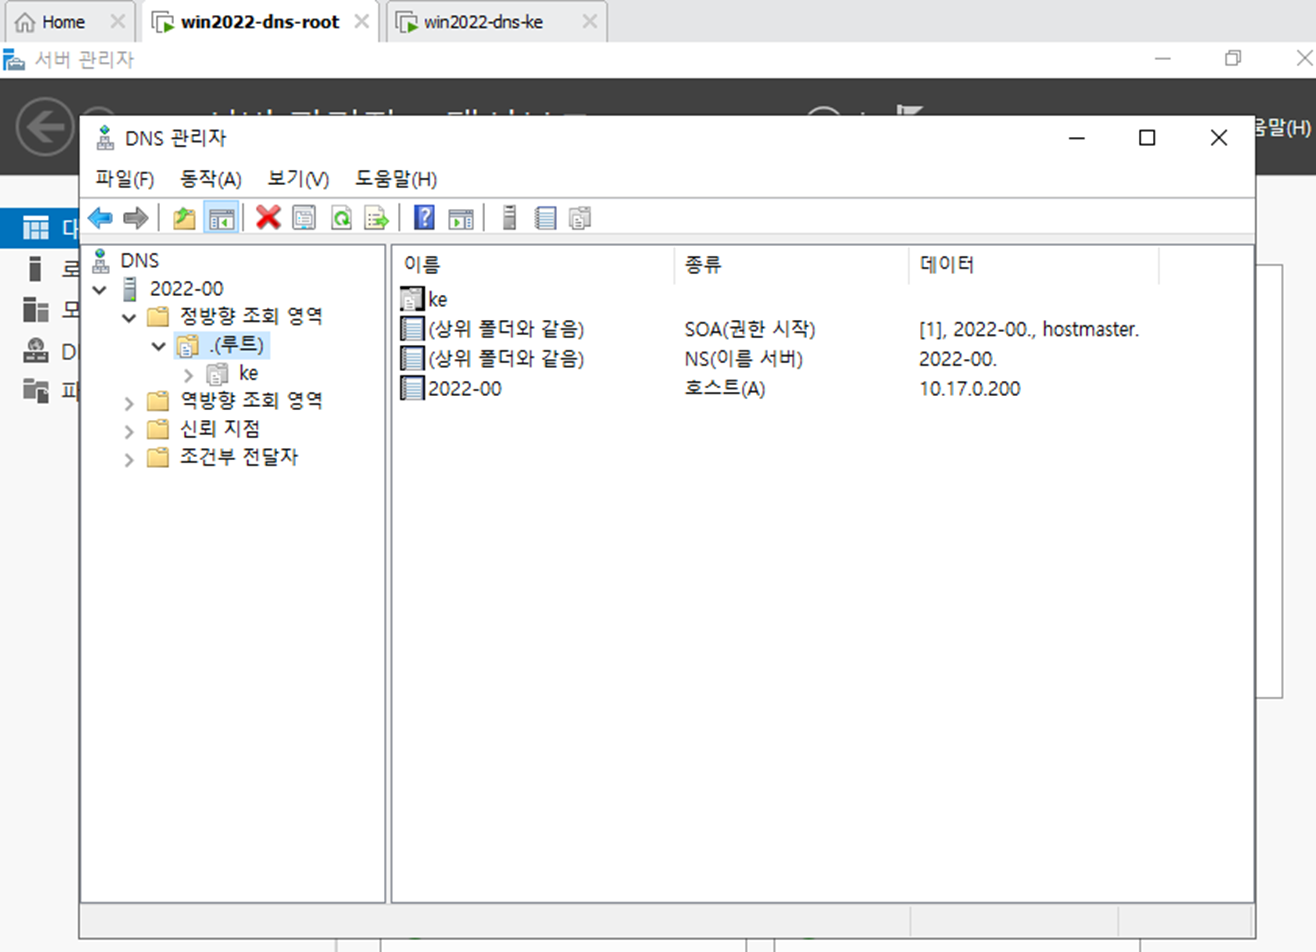The image size is (1316, 952).
Task: Click the new server tower toolbar icon
Action: tap(509, 217)
